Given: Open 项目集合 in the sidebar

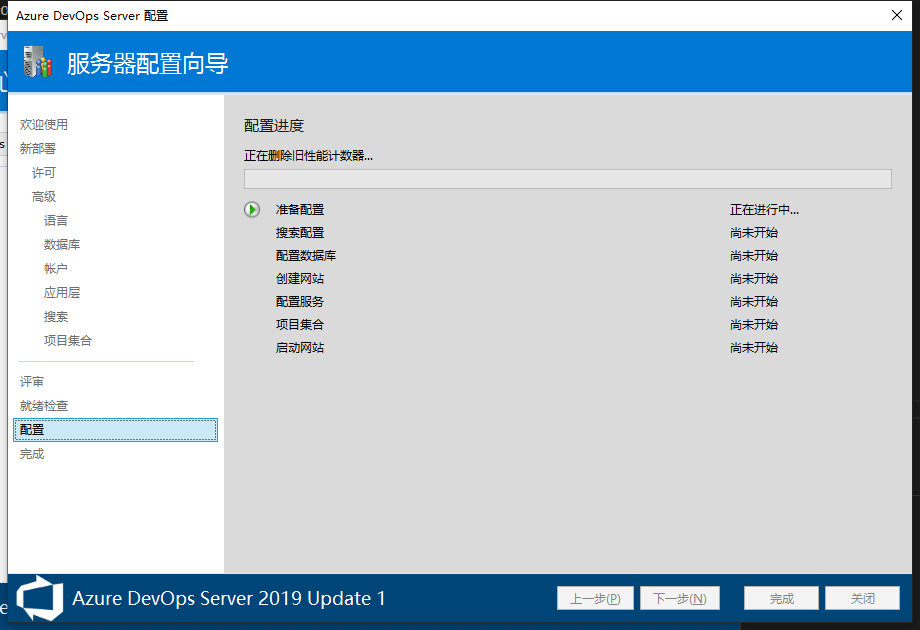Looking at the screenshot, I should pos(68,341).
